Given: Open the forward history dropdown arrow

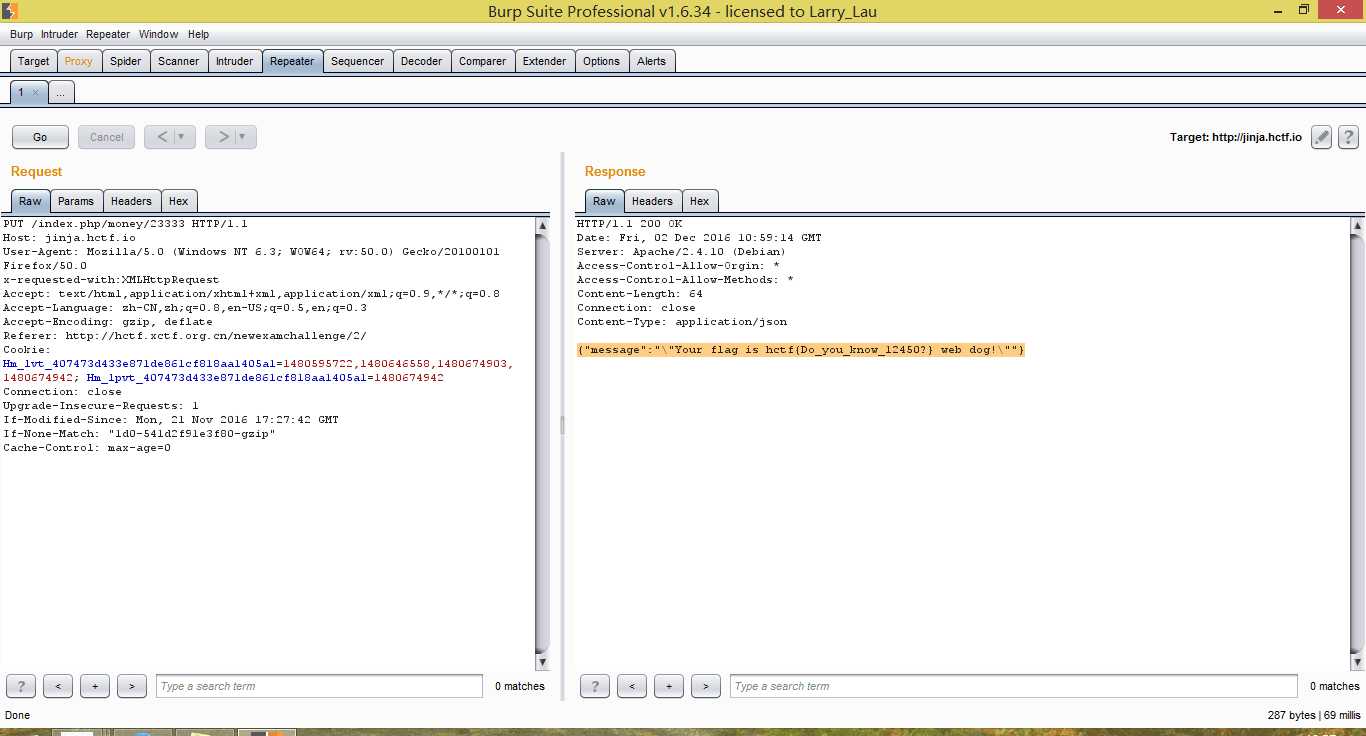Looking at the screenshot, I should [x=243, y=137].
